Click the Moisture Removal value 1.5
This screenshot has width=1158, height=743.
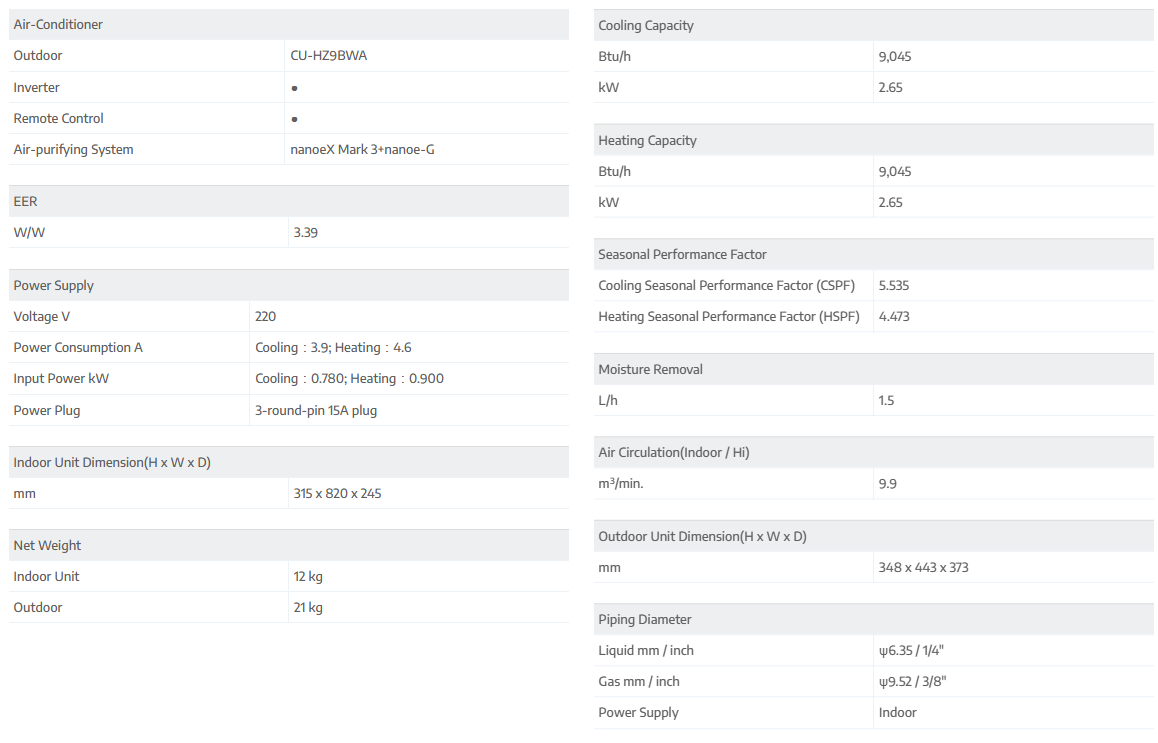tap(886, 400)
